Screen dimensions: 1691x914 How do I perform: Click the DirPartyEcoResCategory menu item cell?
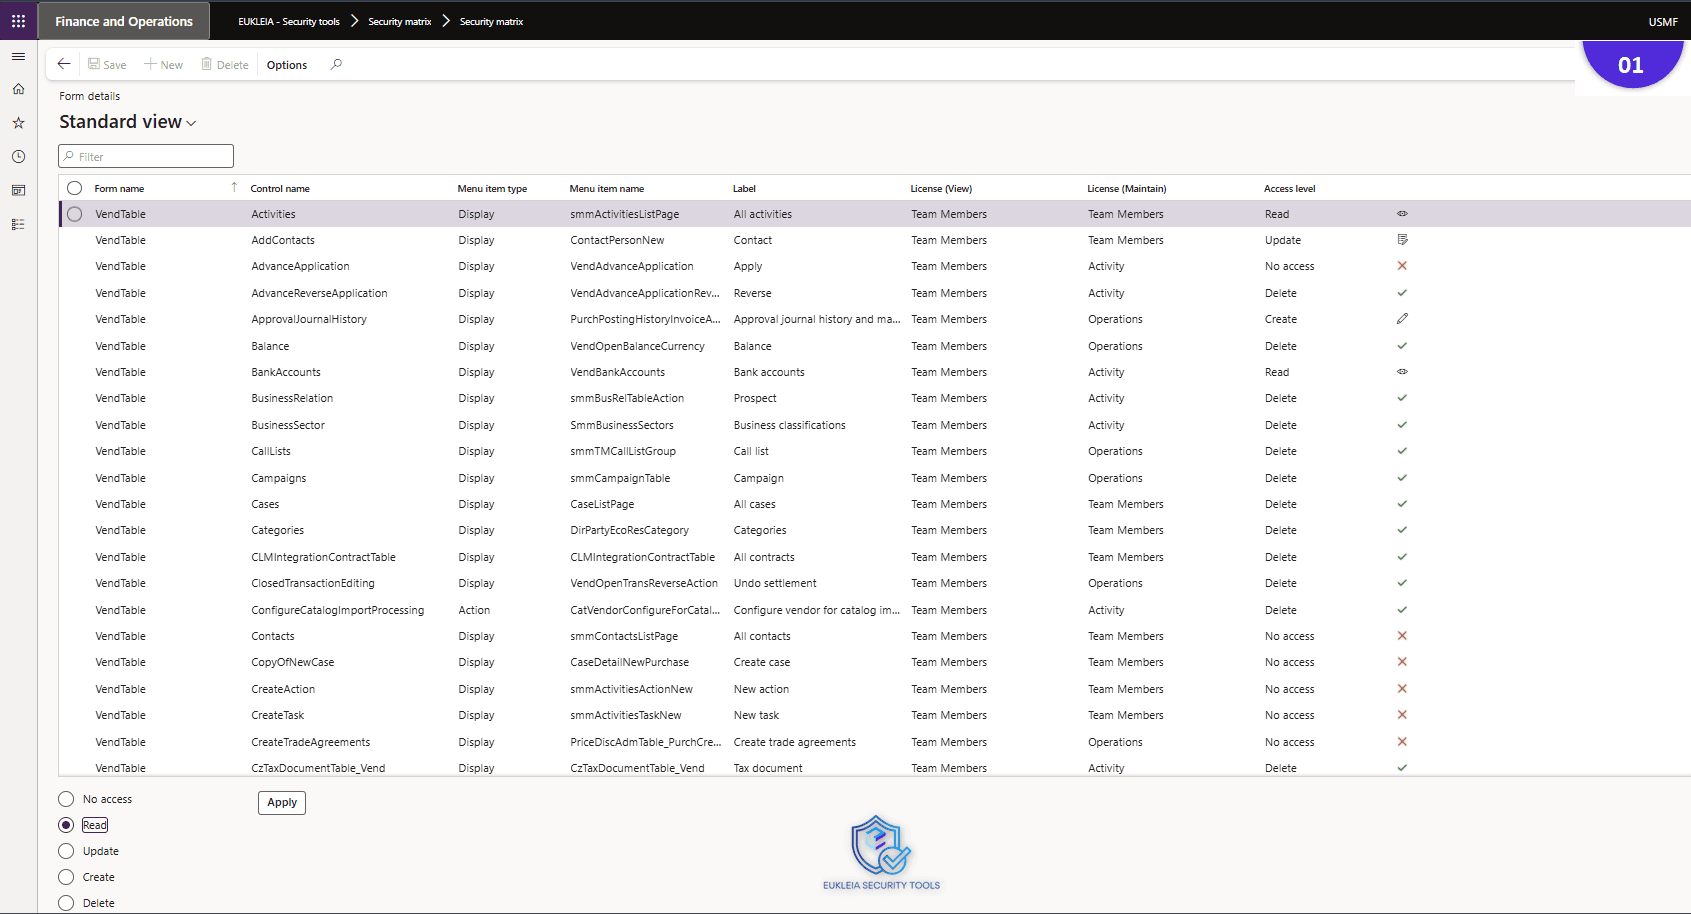pos(630,530)
